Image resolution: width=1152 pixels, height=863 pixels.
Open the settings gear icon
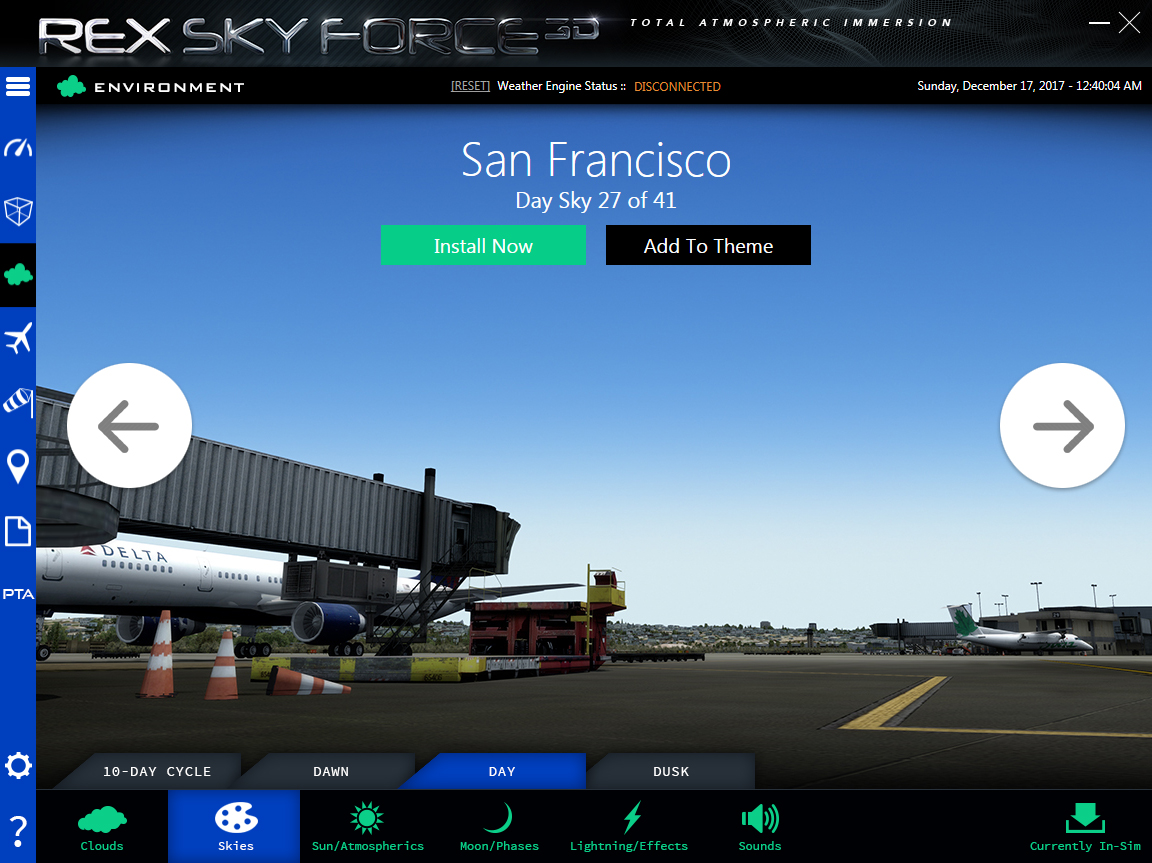pyautogui.click(x=18, y=765)
